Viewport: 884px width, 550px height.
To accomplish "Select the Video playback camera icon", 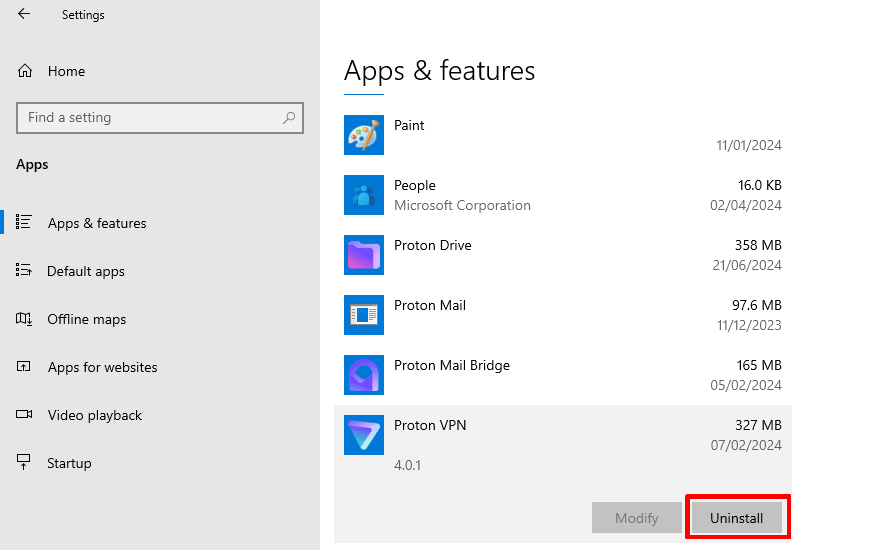I will point(24,415).
